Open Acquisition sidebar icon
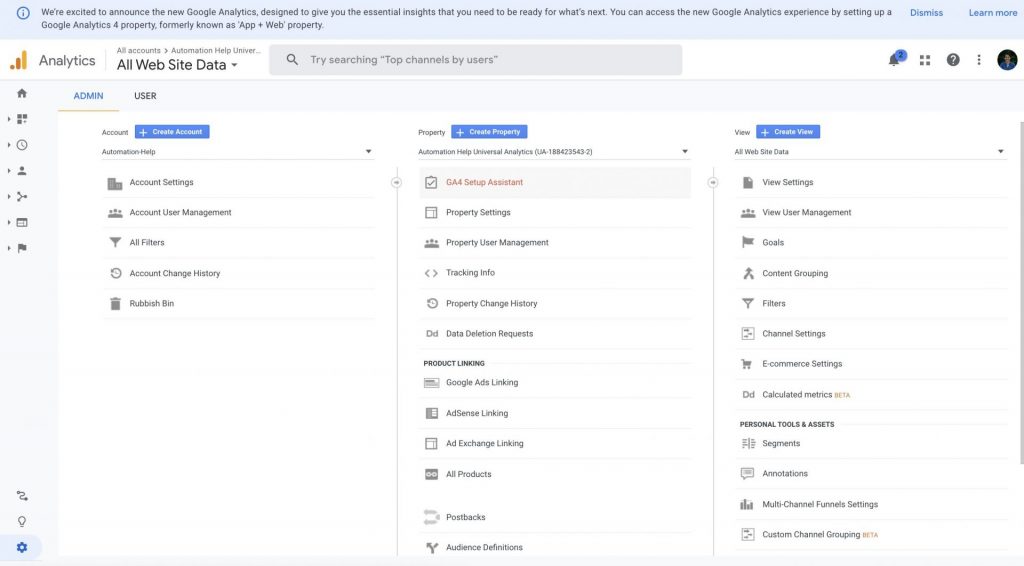Screen dimensions: 1024x566 pyautogui.click(x=22, y=197)
